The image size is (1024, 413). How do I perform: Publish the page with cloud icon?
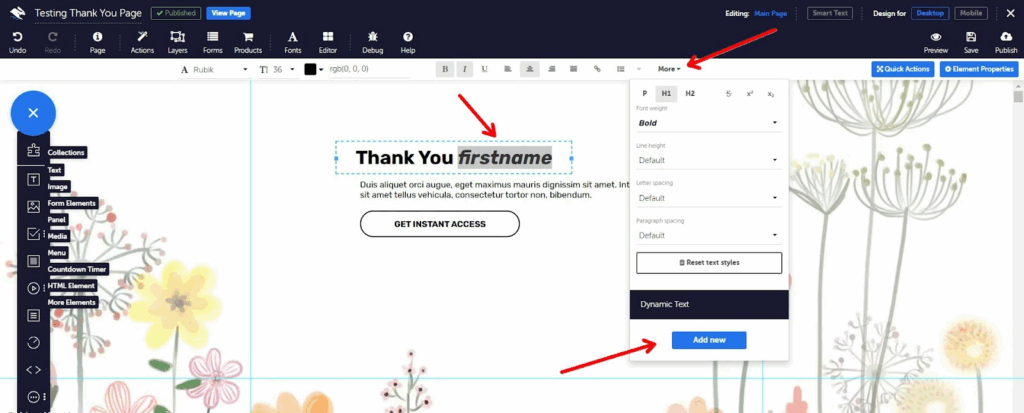pyautogui.click(x=1006, y=42)
